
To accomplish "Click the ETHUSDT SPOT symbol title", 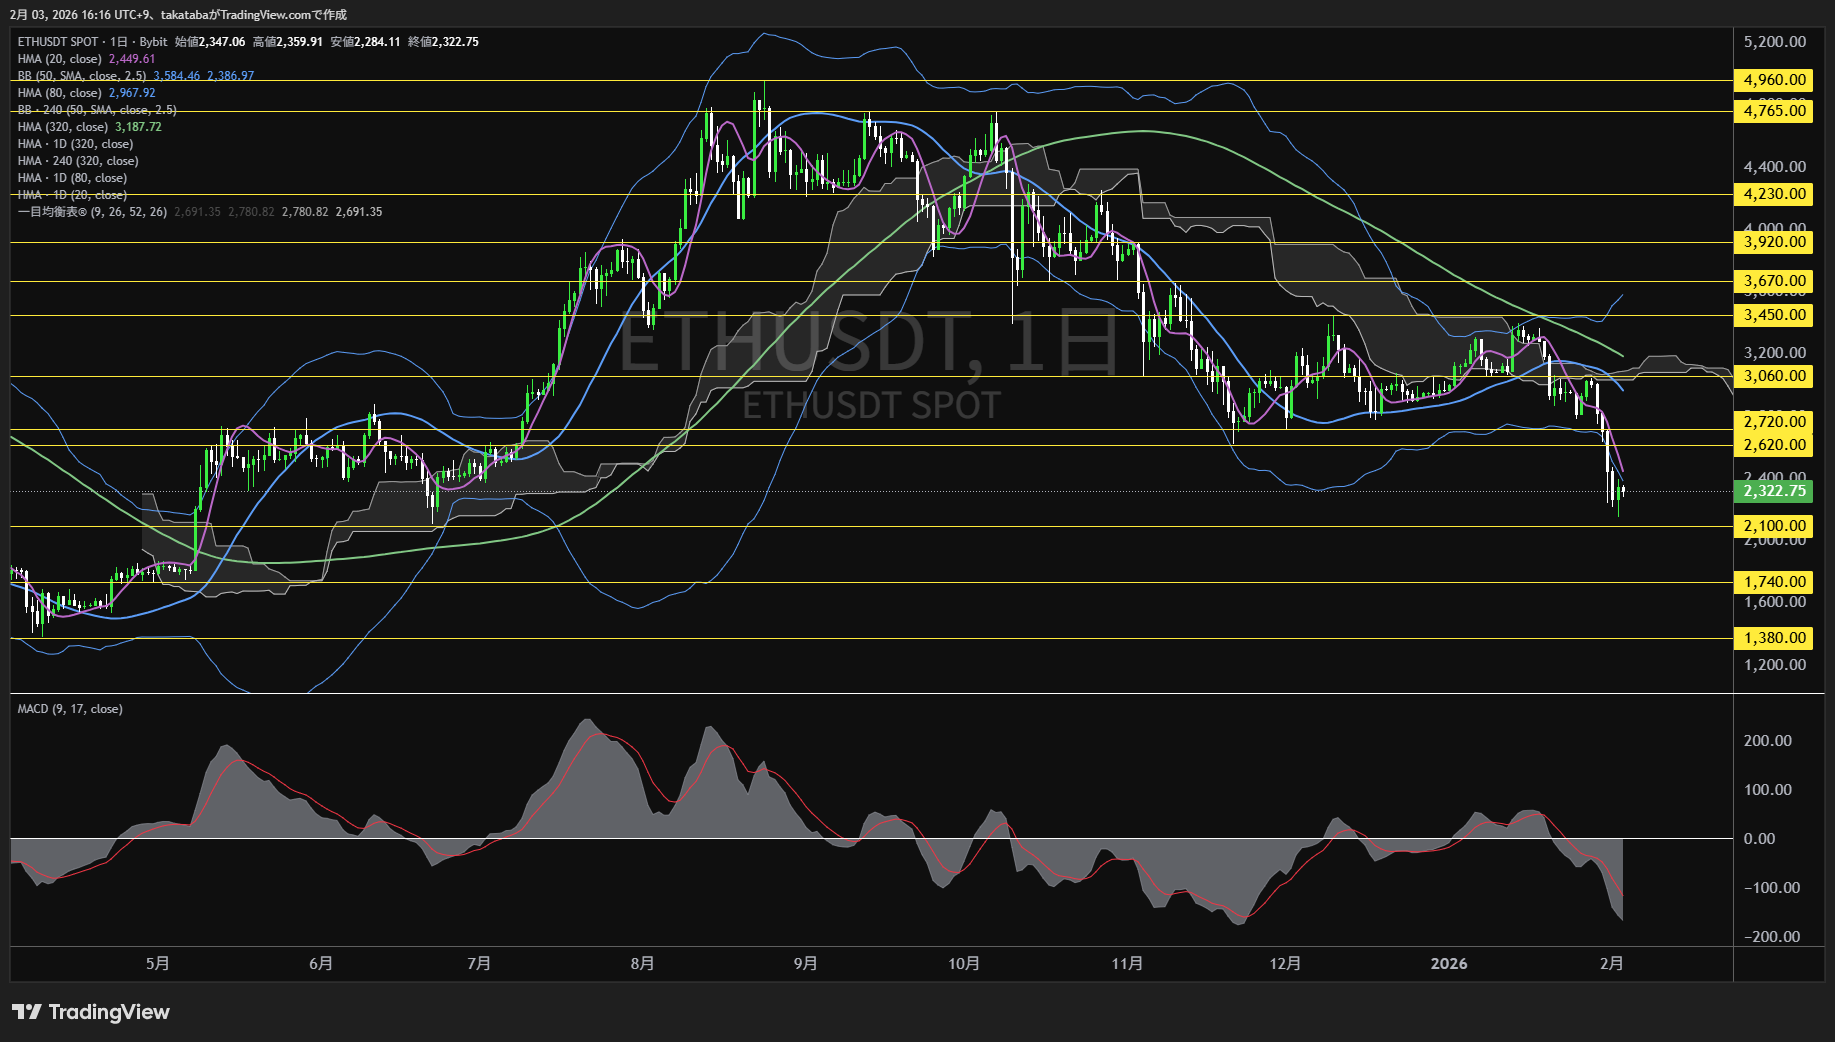I will (x=58, y=42).
